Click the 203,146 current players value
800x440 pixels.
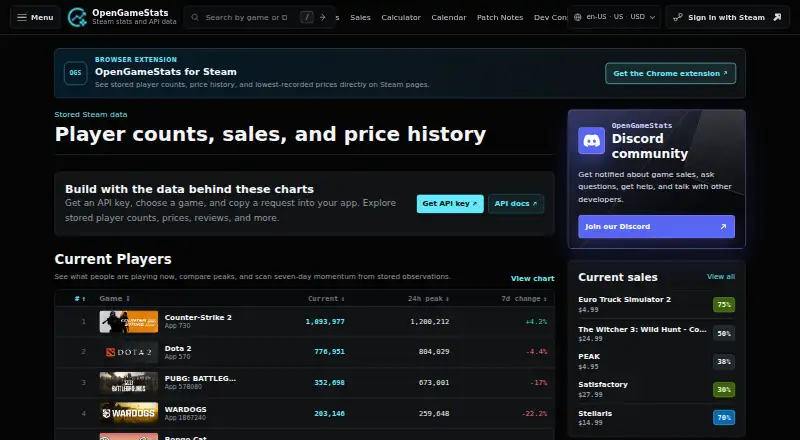(x=330, y=413)
